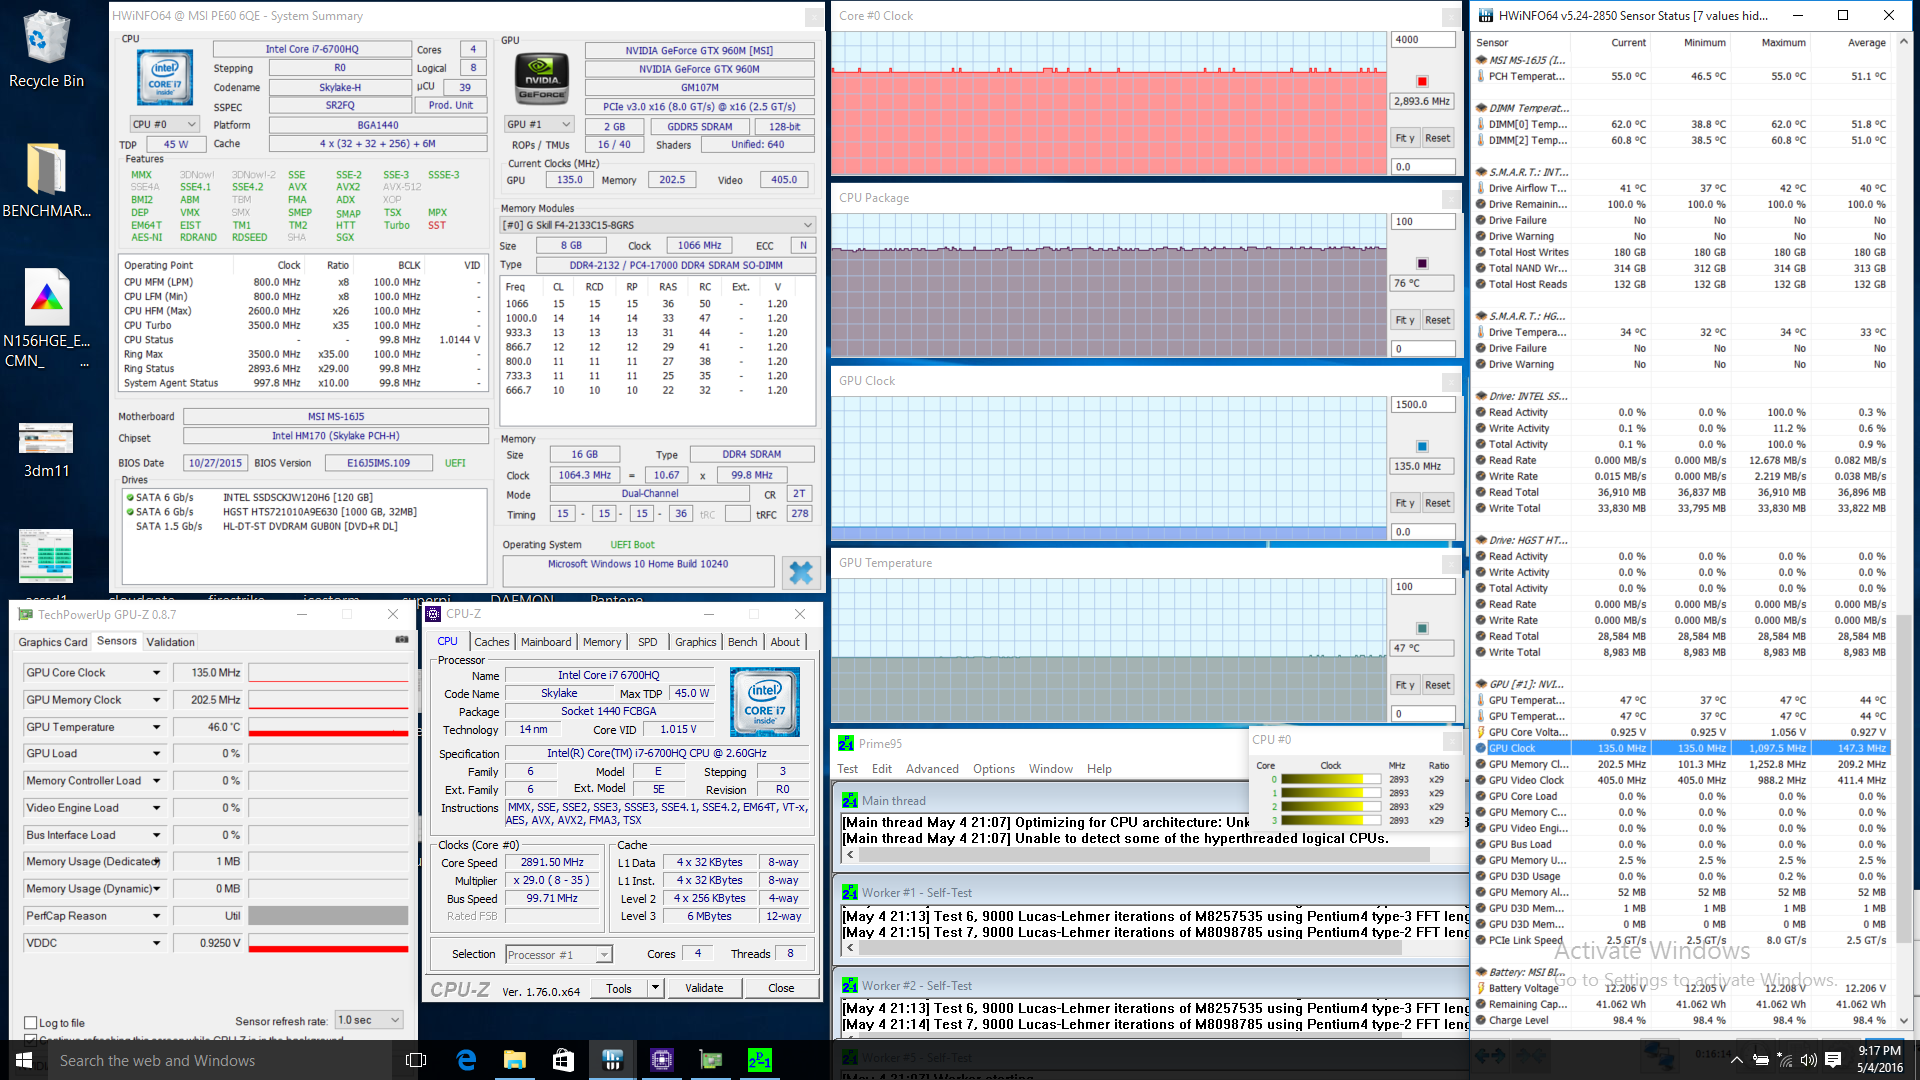Click the Task View taskbar icon
This screenshot has width=1920, height=1080.
pos(416,1060)
